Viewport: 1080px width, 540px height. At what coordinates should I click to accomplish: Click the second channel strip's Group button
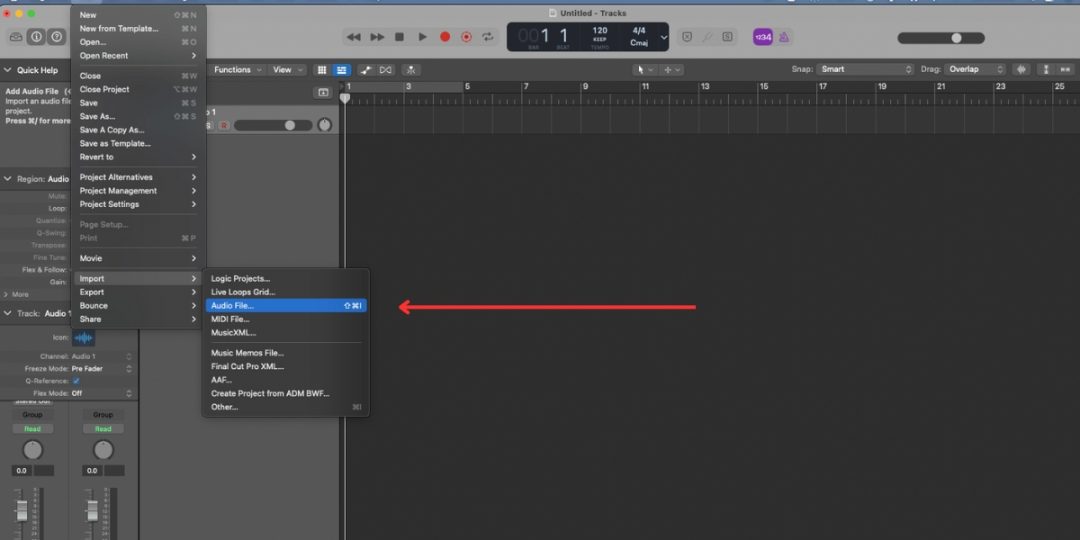pyautogui.click(x=103, y=415)
